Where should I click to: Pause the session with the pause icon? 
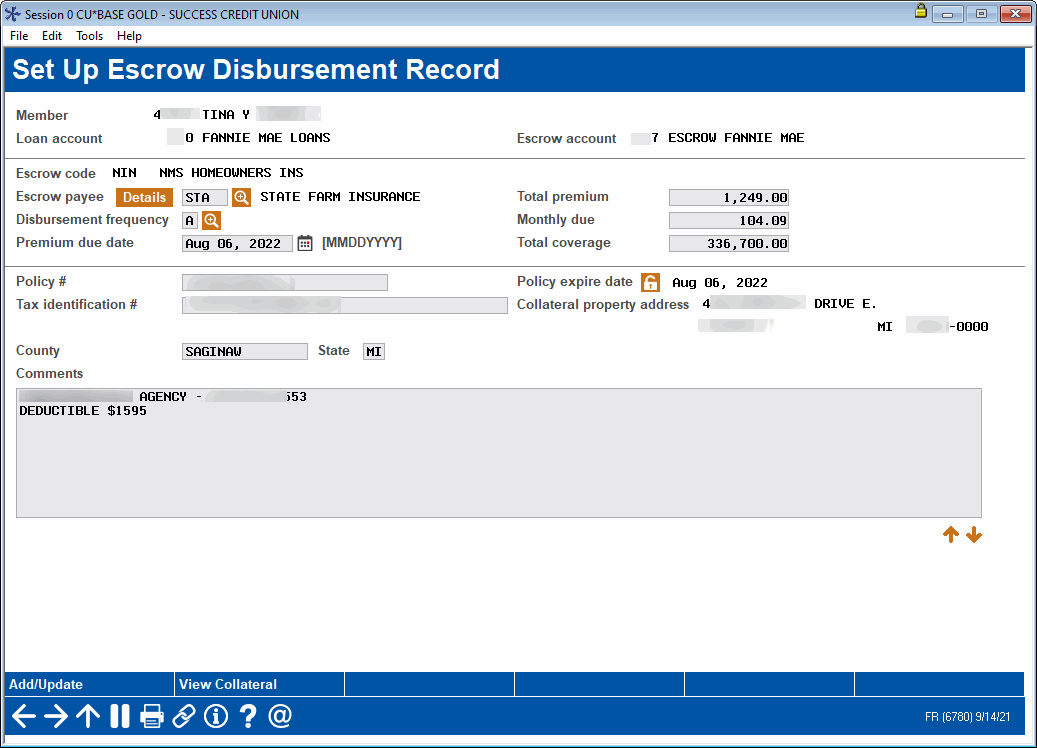(x=119, y=716)
